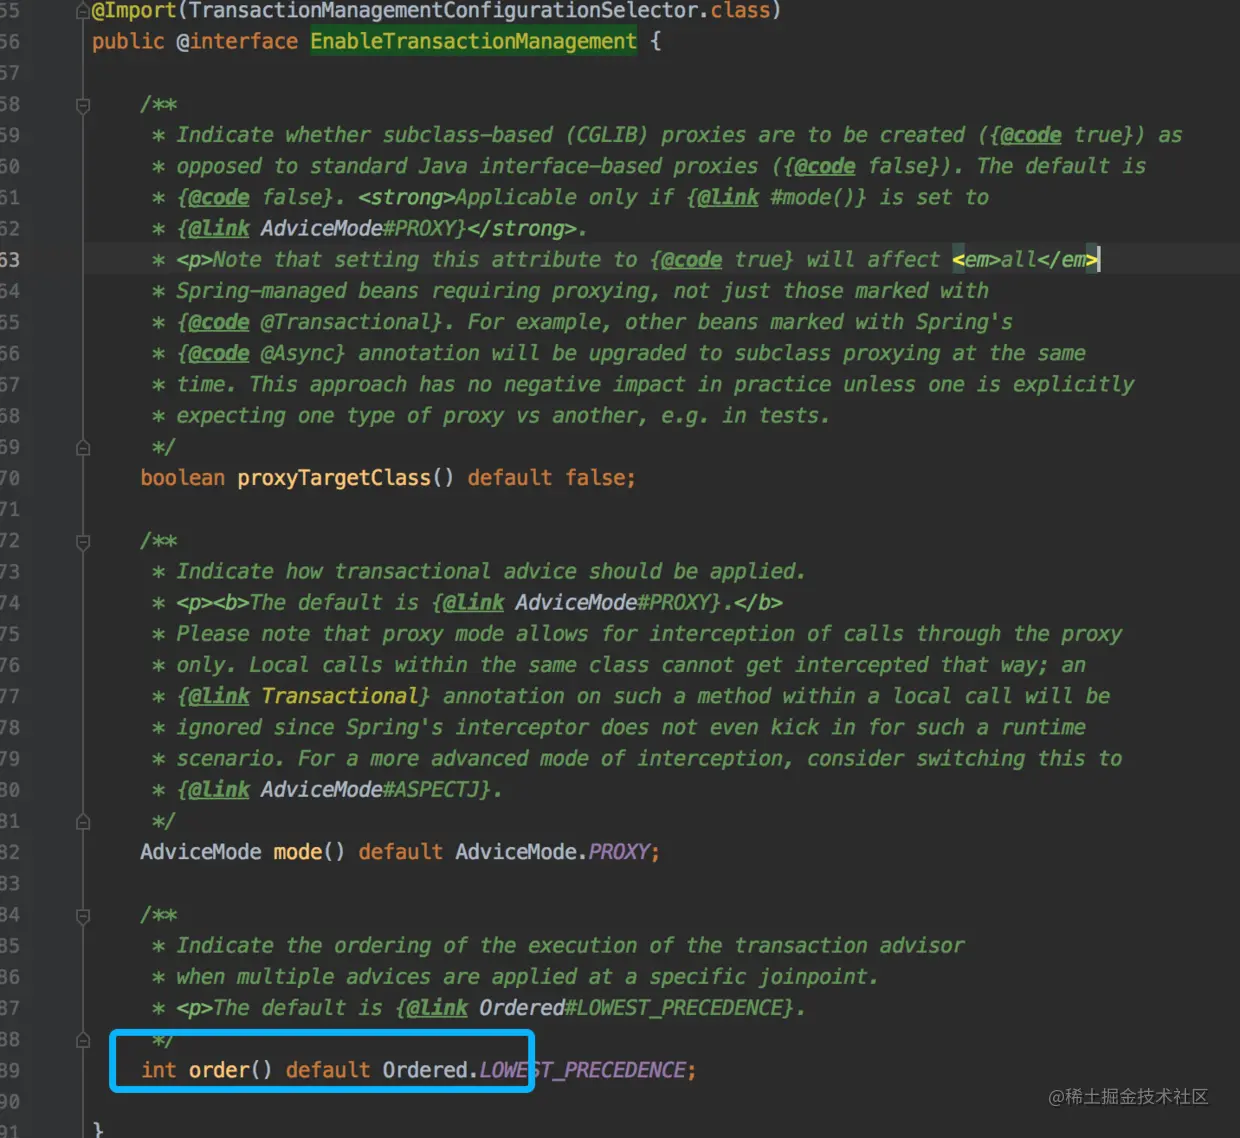Click fold end marker above AdviceMode mode()
1240x1138 pixels.
[83, 822]
